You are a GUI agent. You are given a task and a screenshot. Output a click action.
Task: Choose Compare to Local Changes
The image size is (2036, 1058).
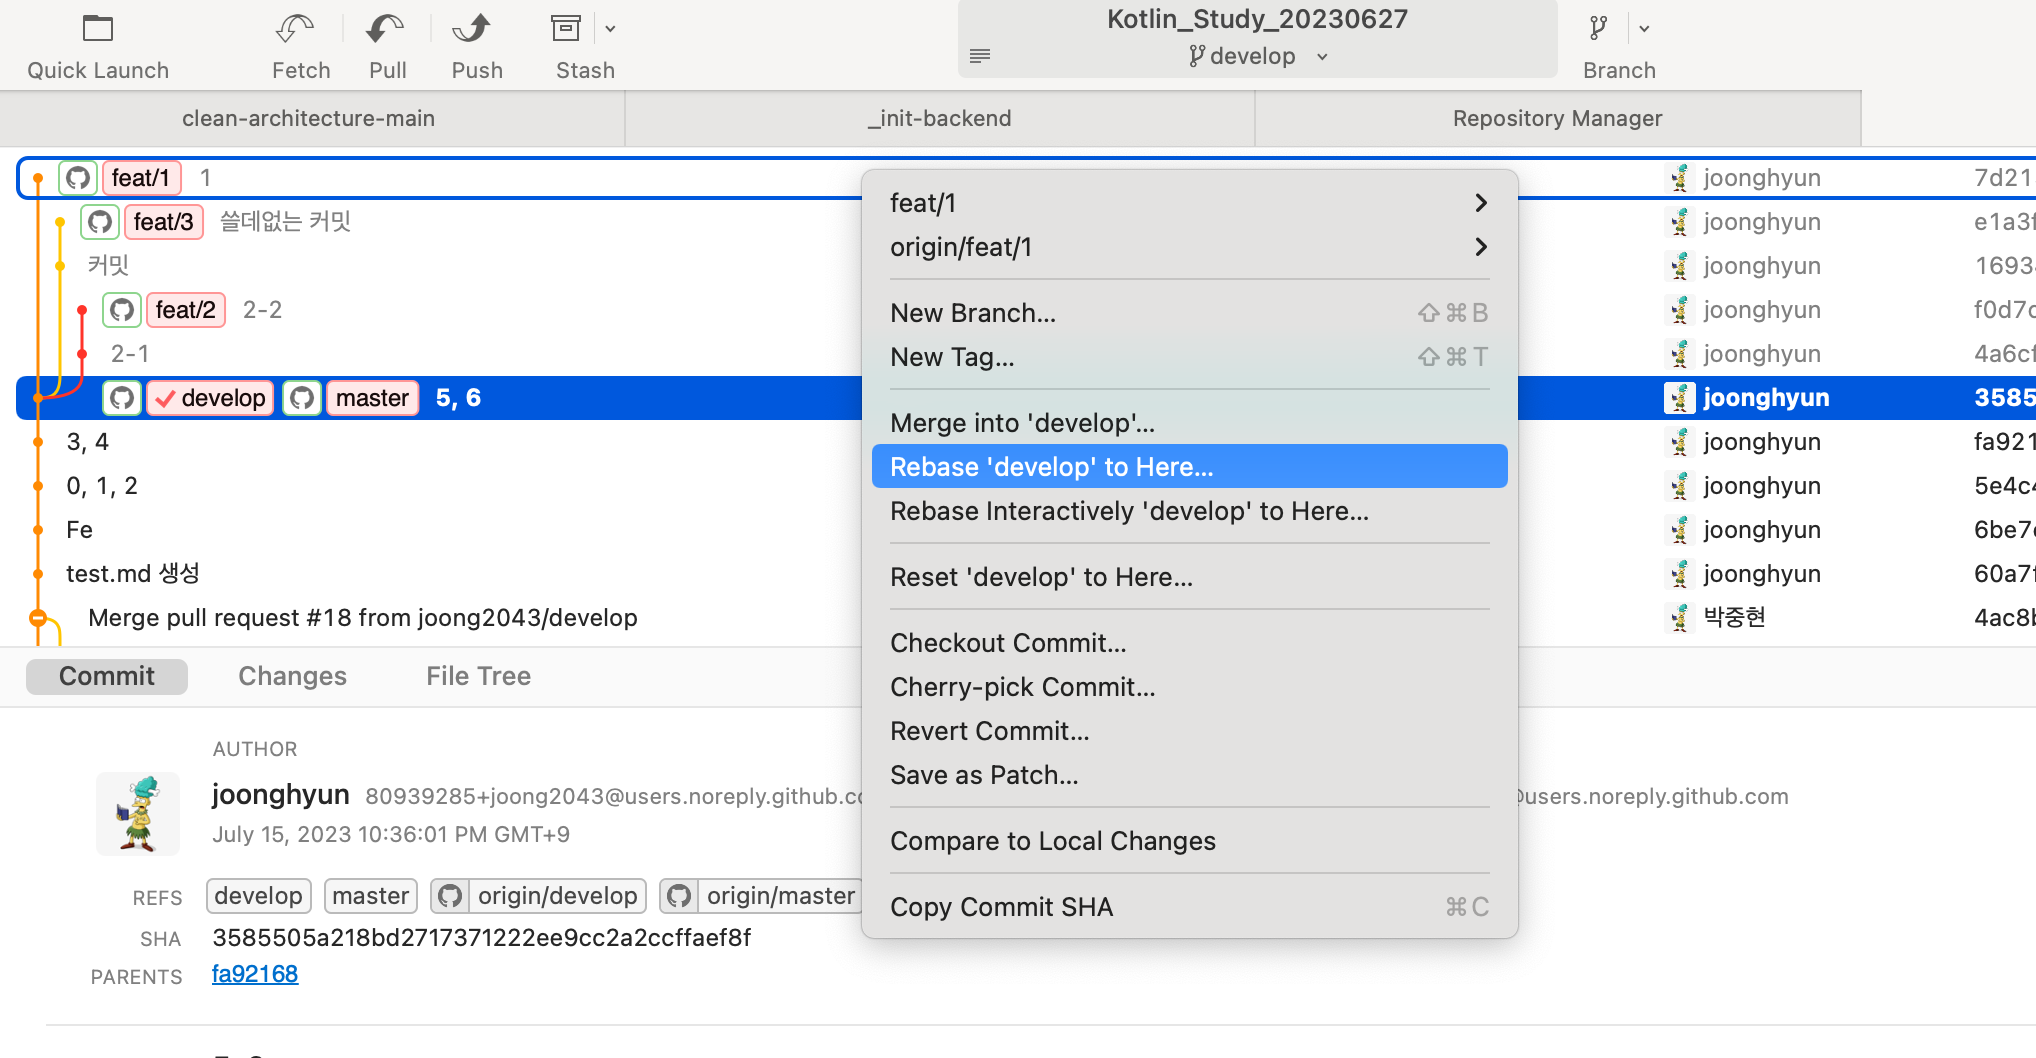(x=1189, y=841)
